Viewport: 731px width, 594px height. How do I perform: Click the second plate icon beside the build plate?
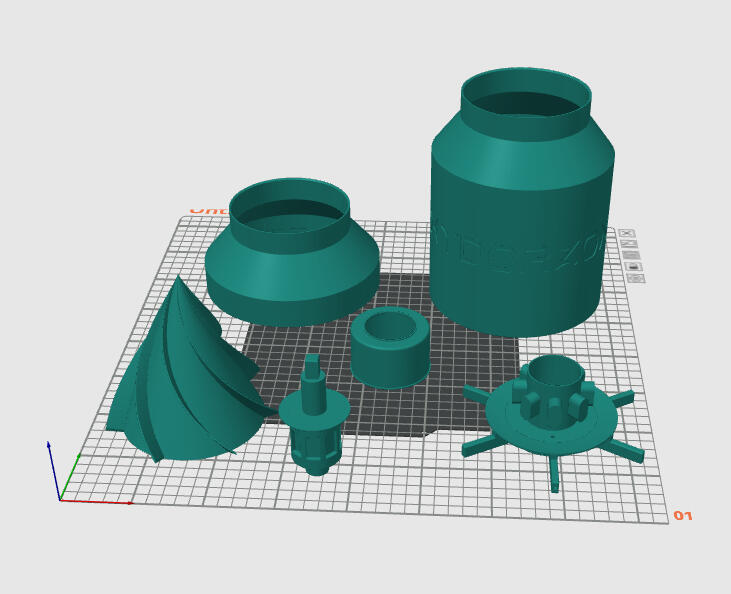[629, 243]
